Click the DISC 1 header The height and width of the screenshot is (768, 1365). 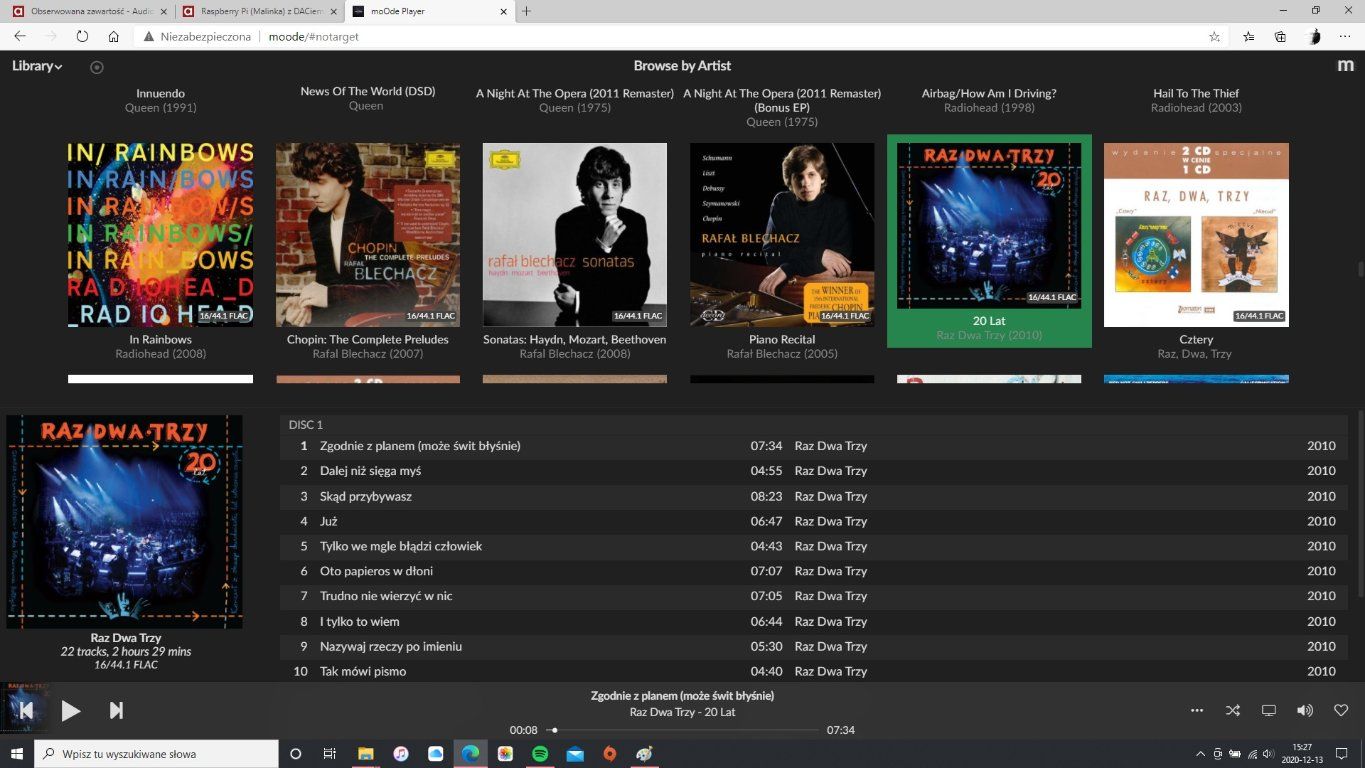(x=306, y=425)
